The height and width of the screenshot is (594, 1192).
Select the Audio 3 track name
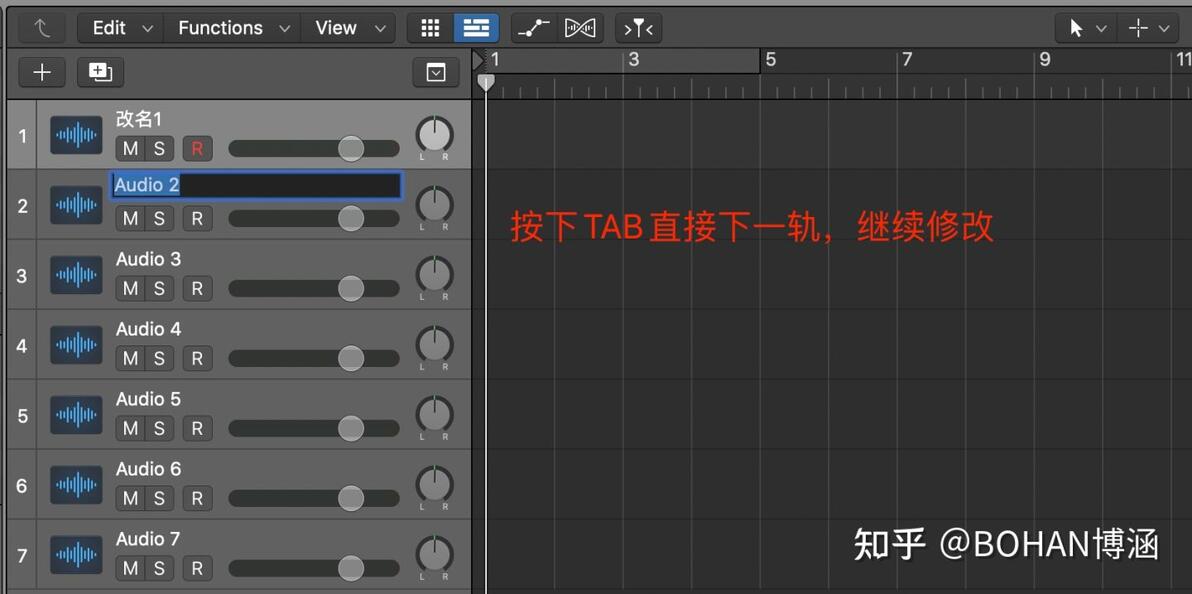point(148,259)
